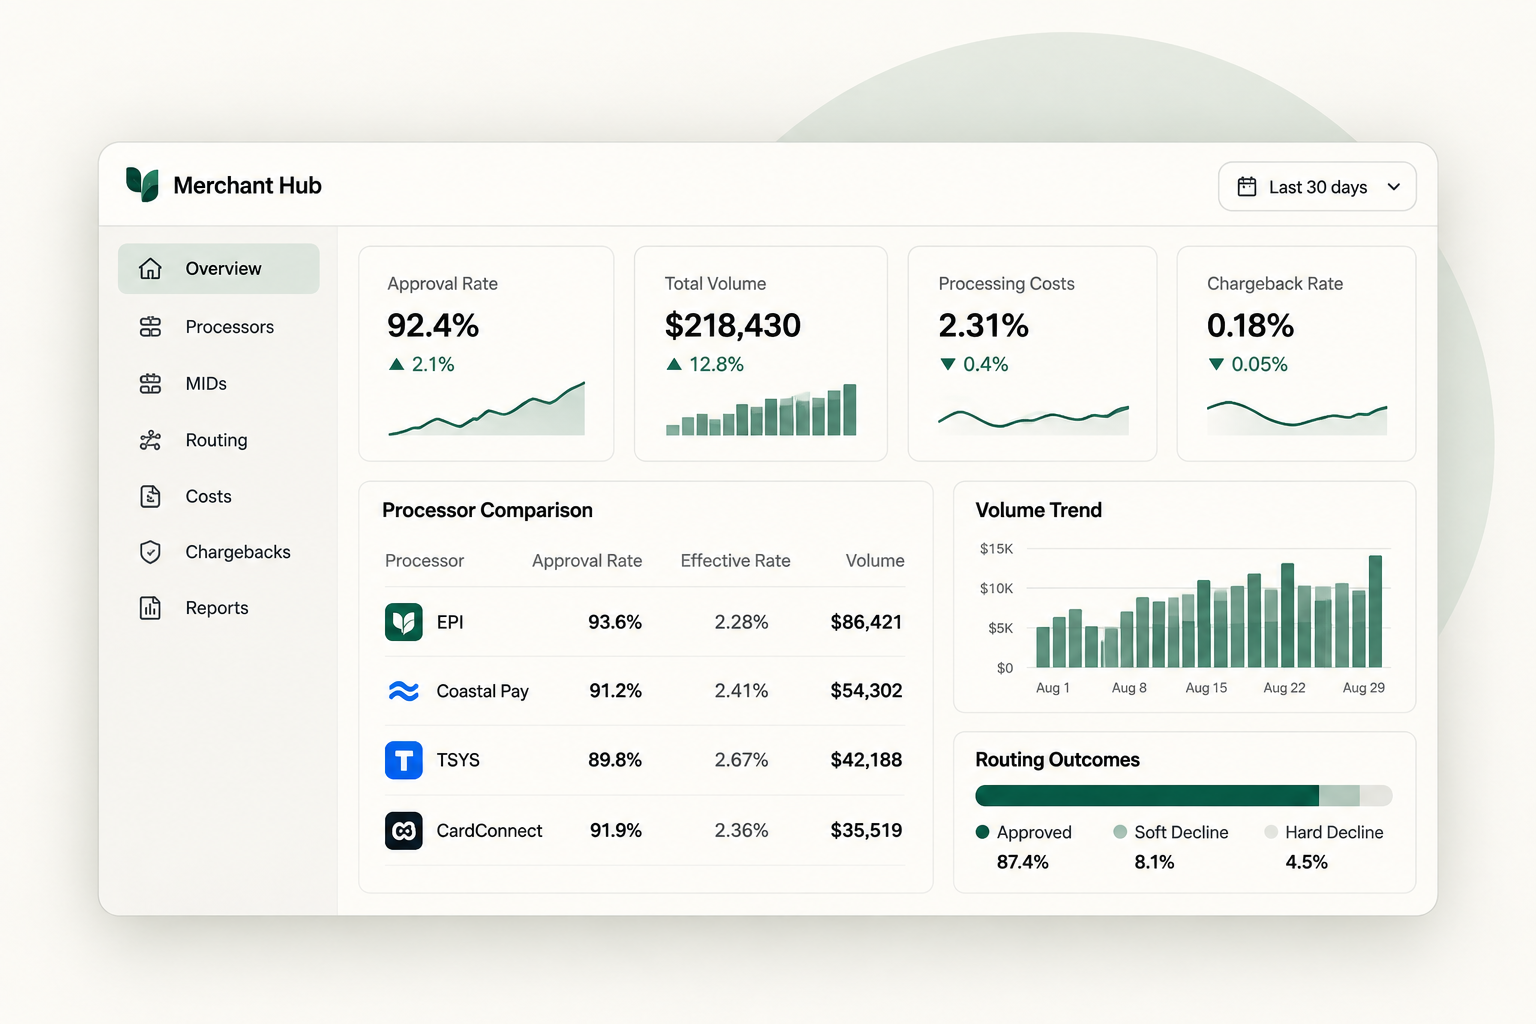
Task: Sort by Approval Rate column header
Action: [587, 561]
